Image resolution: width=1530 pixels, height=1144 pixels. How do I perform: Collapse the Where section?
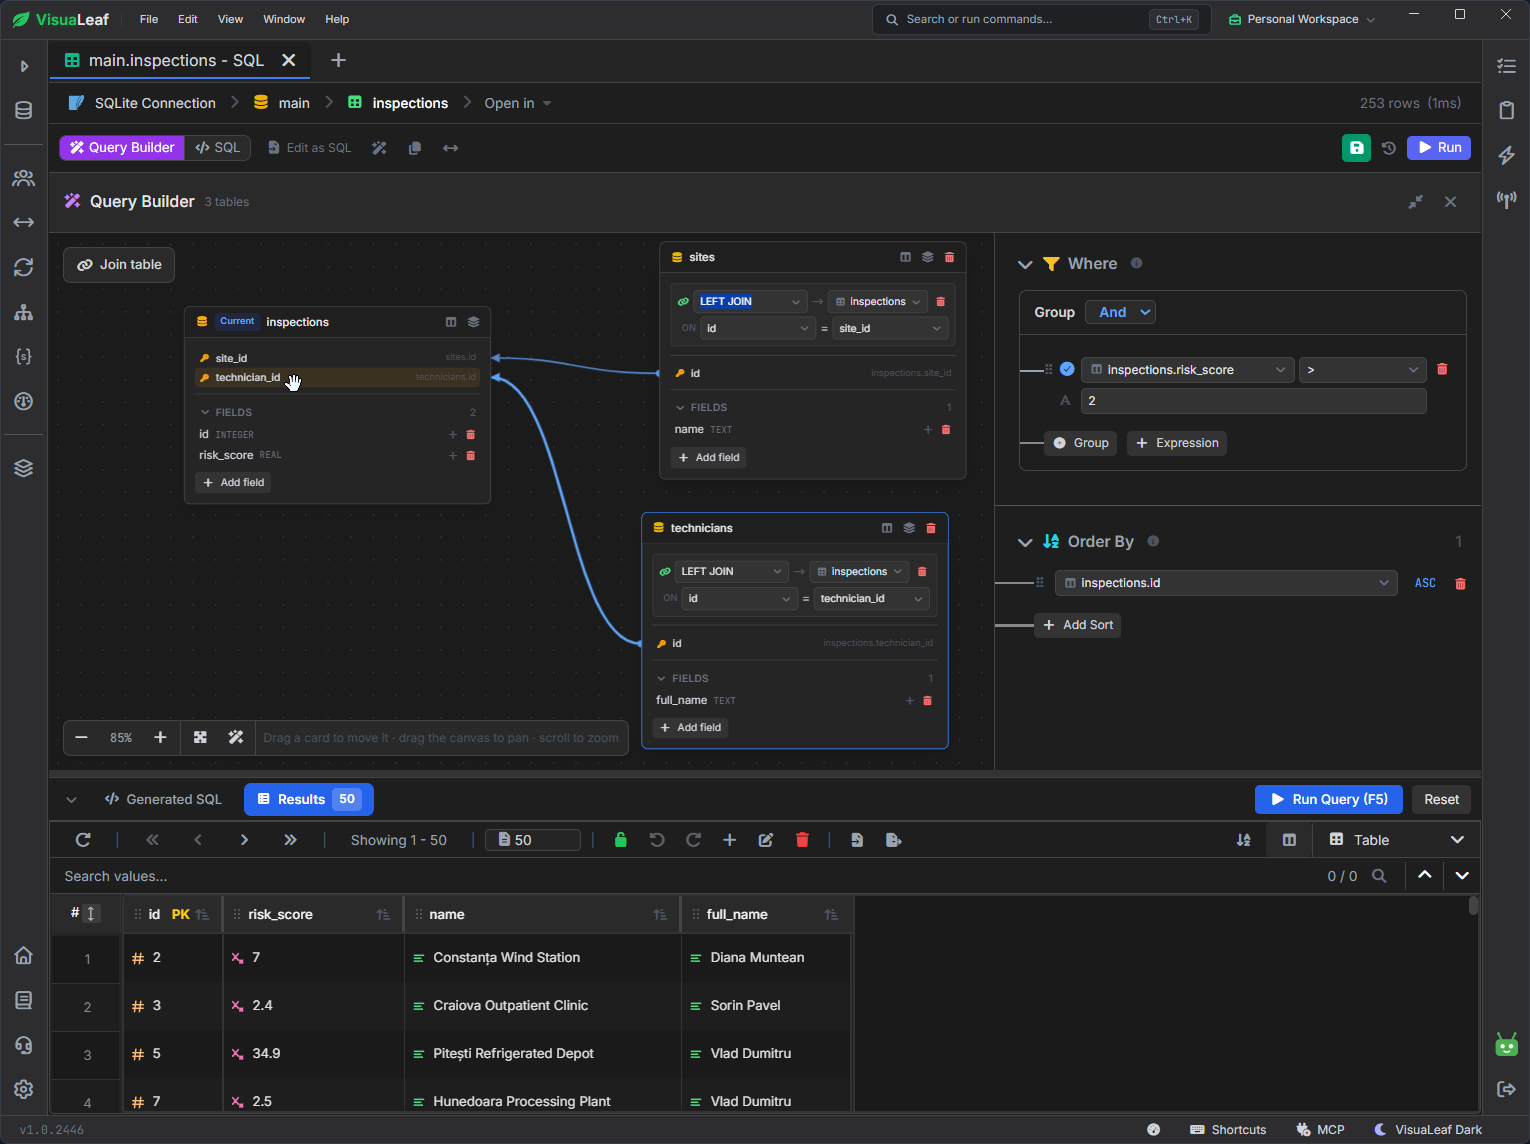[x=1025, y=264]
